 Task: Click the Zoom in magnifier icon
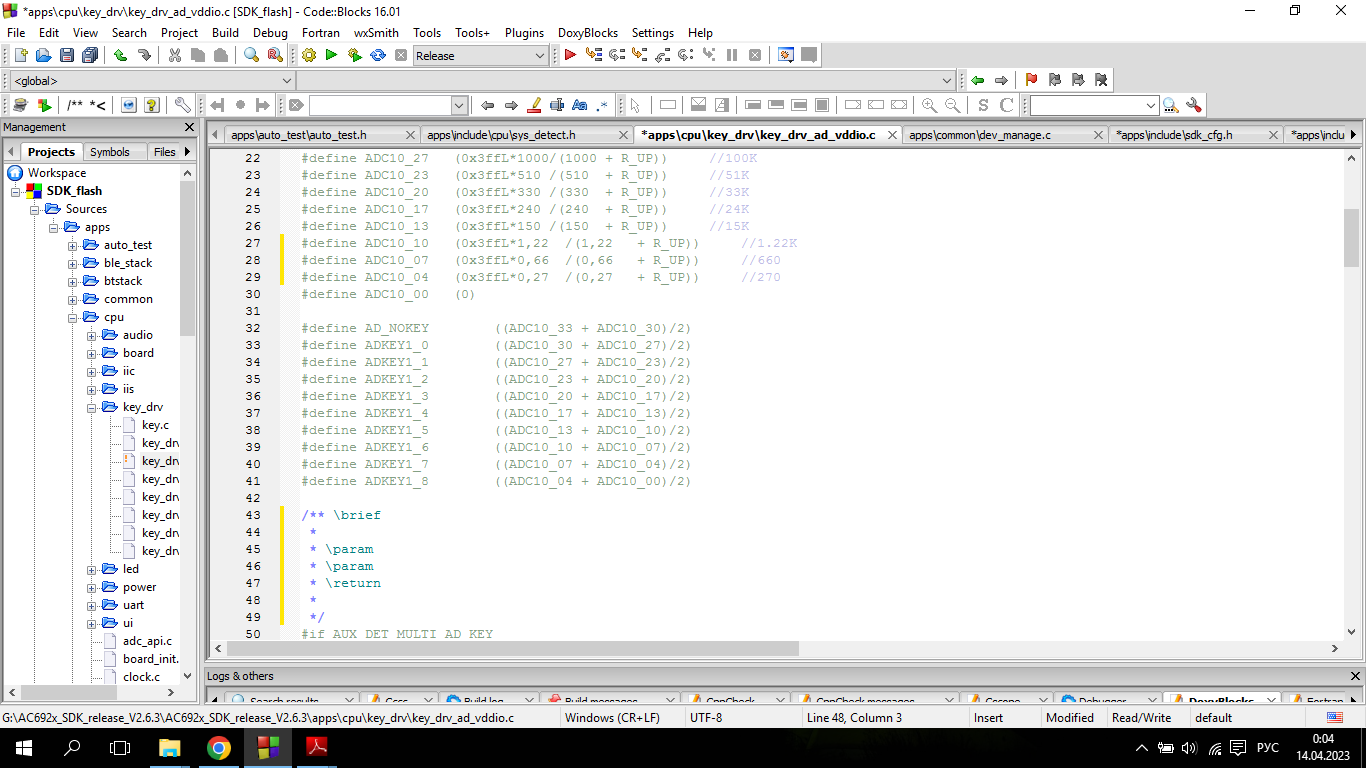click(929, 105)
